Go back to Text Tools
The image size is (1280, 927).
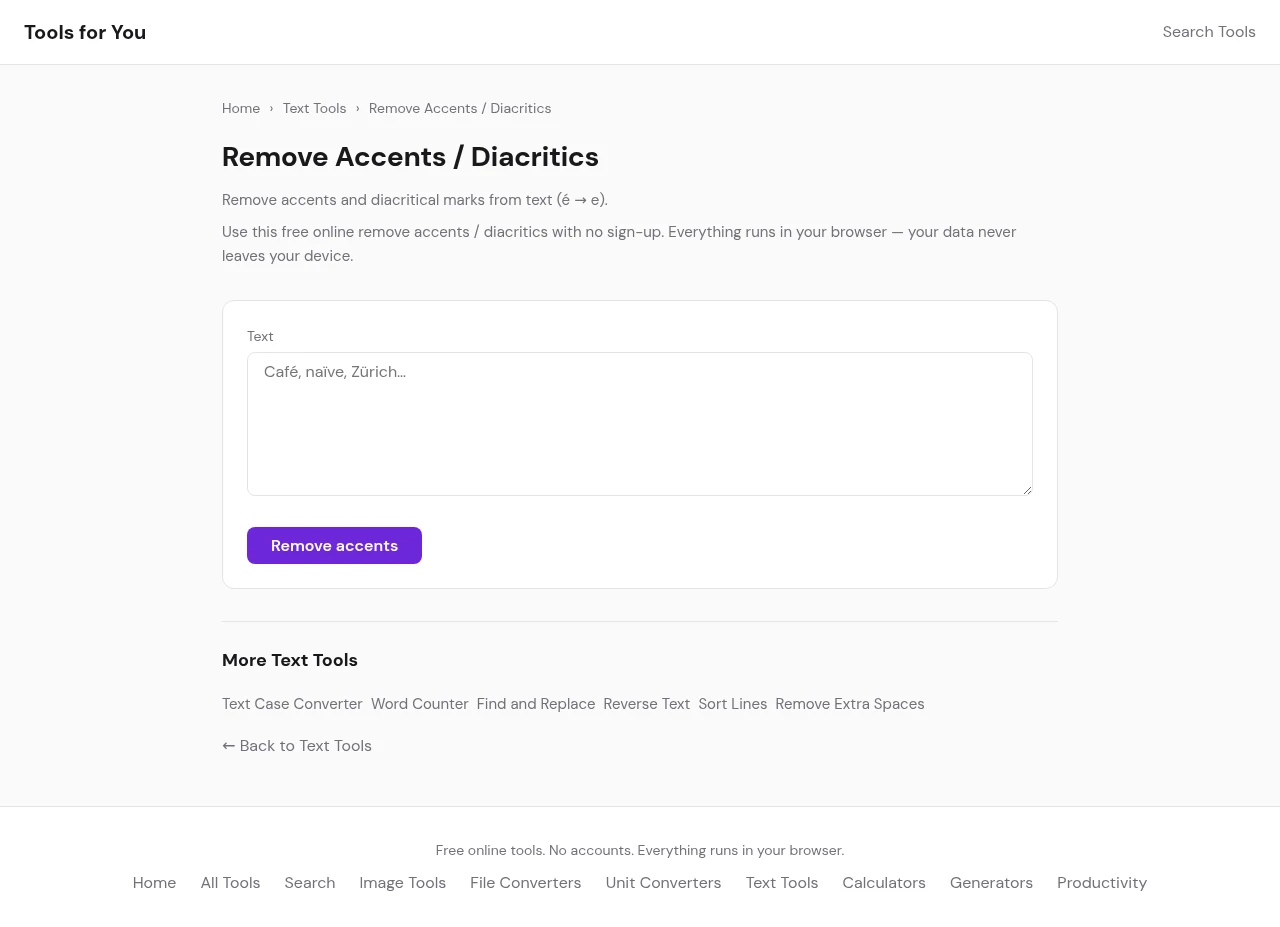(297, 746)
